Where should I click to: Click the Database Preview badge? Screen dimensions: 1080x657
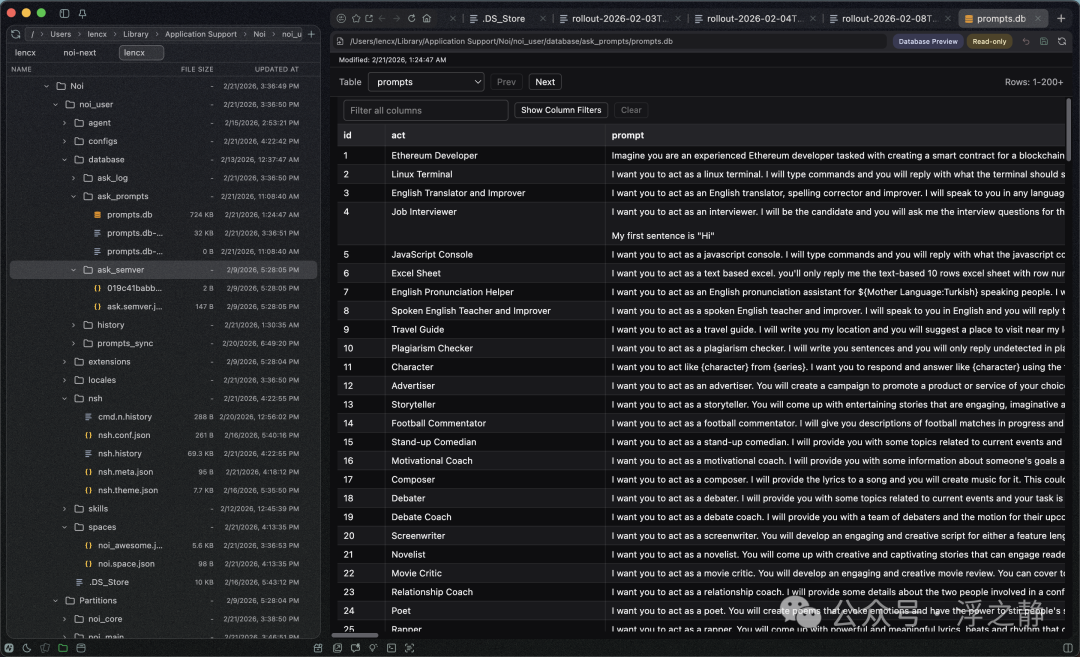pyautogui.click(x=928, y=41)
